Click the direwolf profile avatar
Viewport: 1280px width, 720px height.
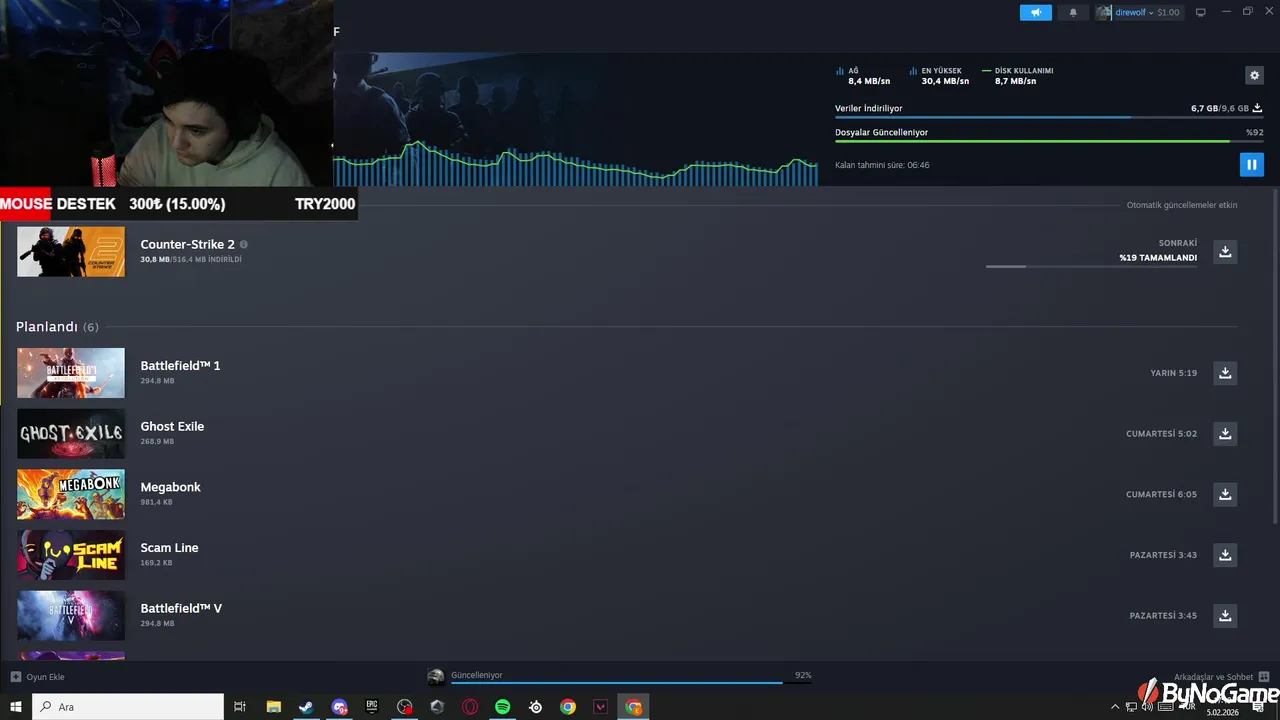click(x=1104, y=12)
